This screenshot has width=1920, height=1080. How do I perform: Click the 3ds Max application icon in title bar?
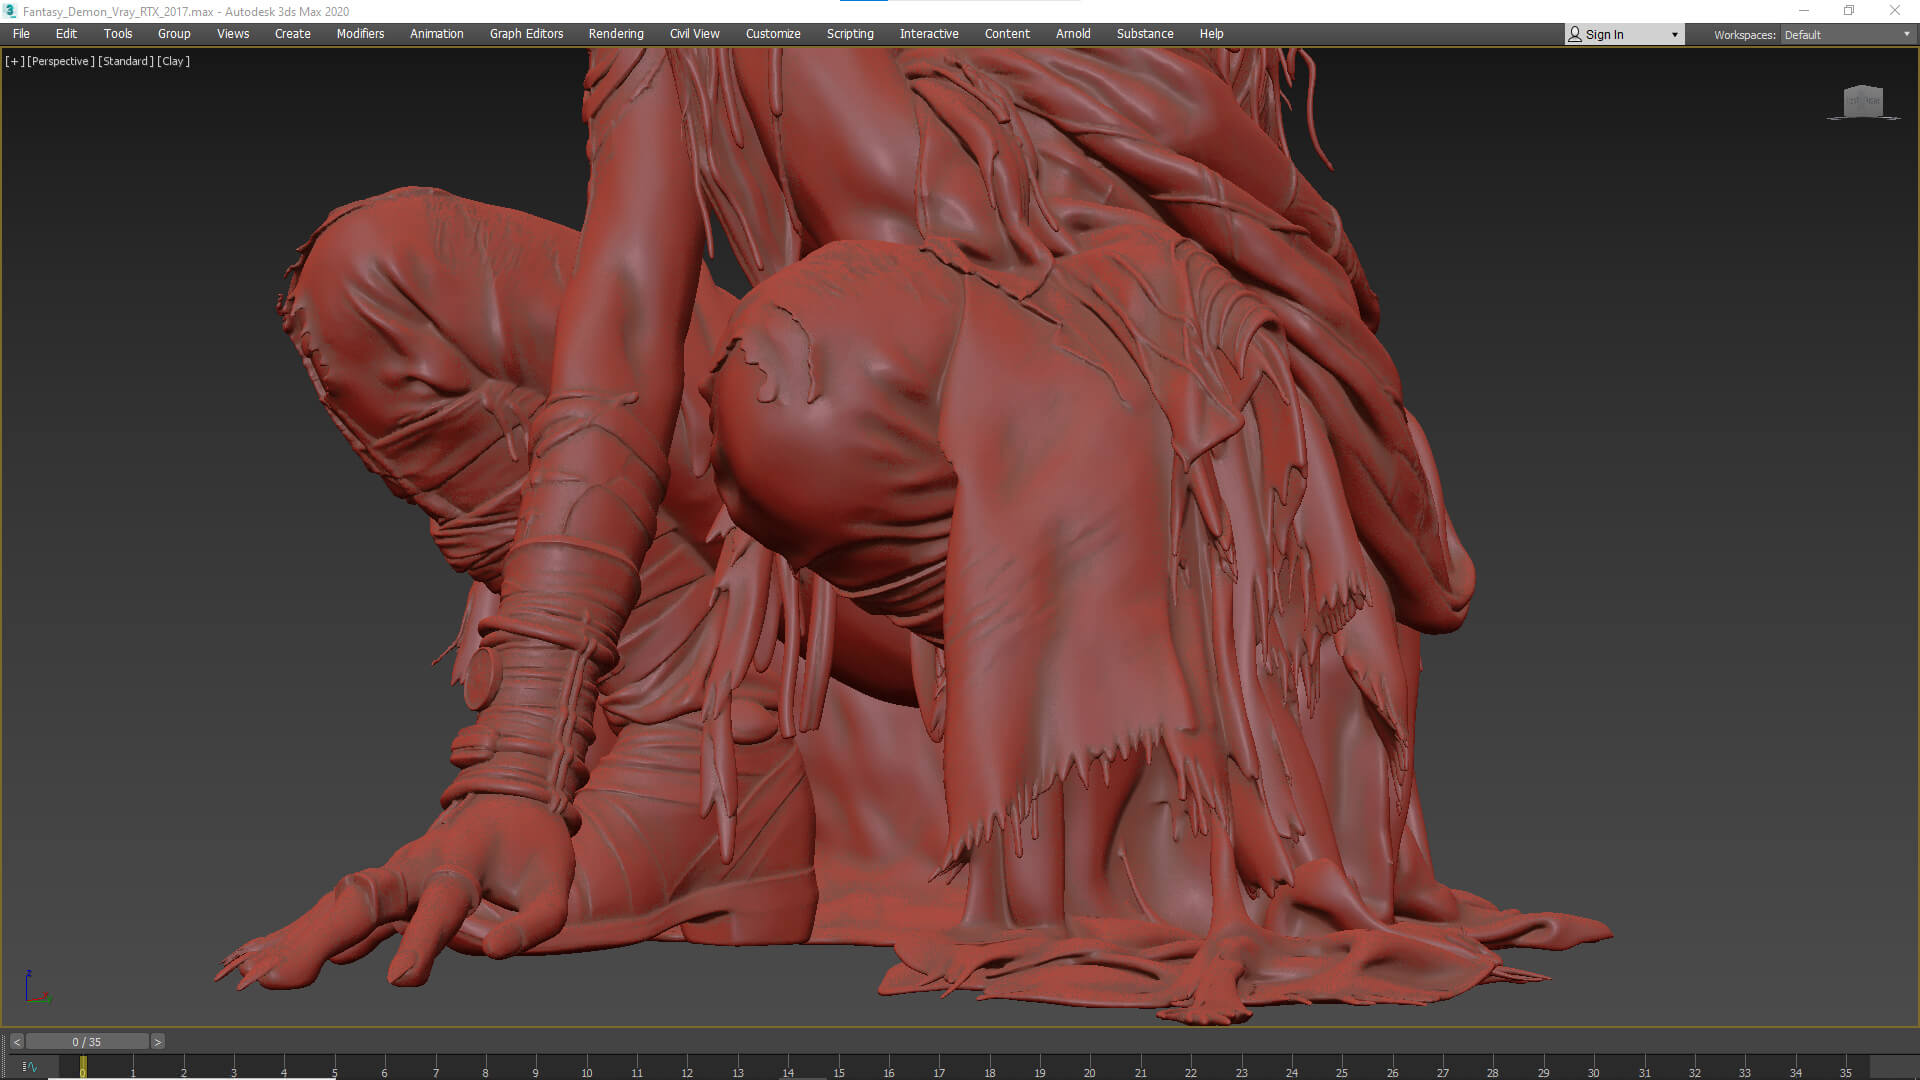tap(10, 11)
